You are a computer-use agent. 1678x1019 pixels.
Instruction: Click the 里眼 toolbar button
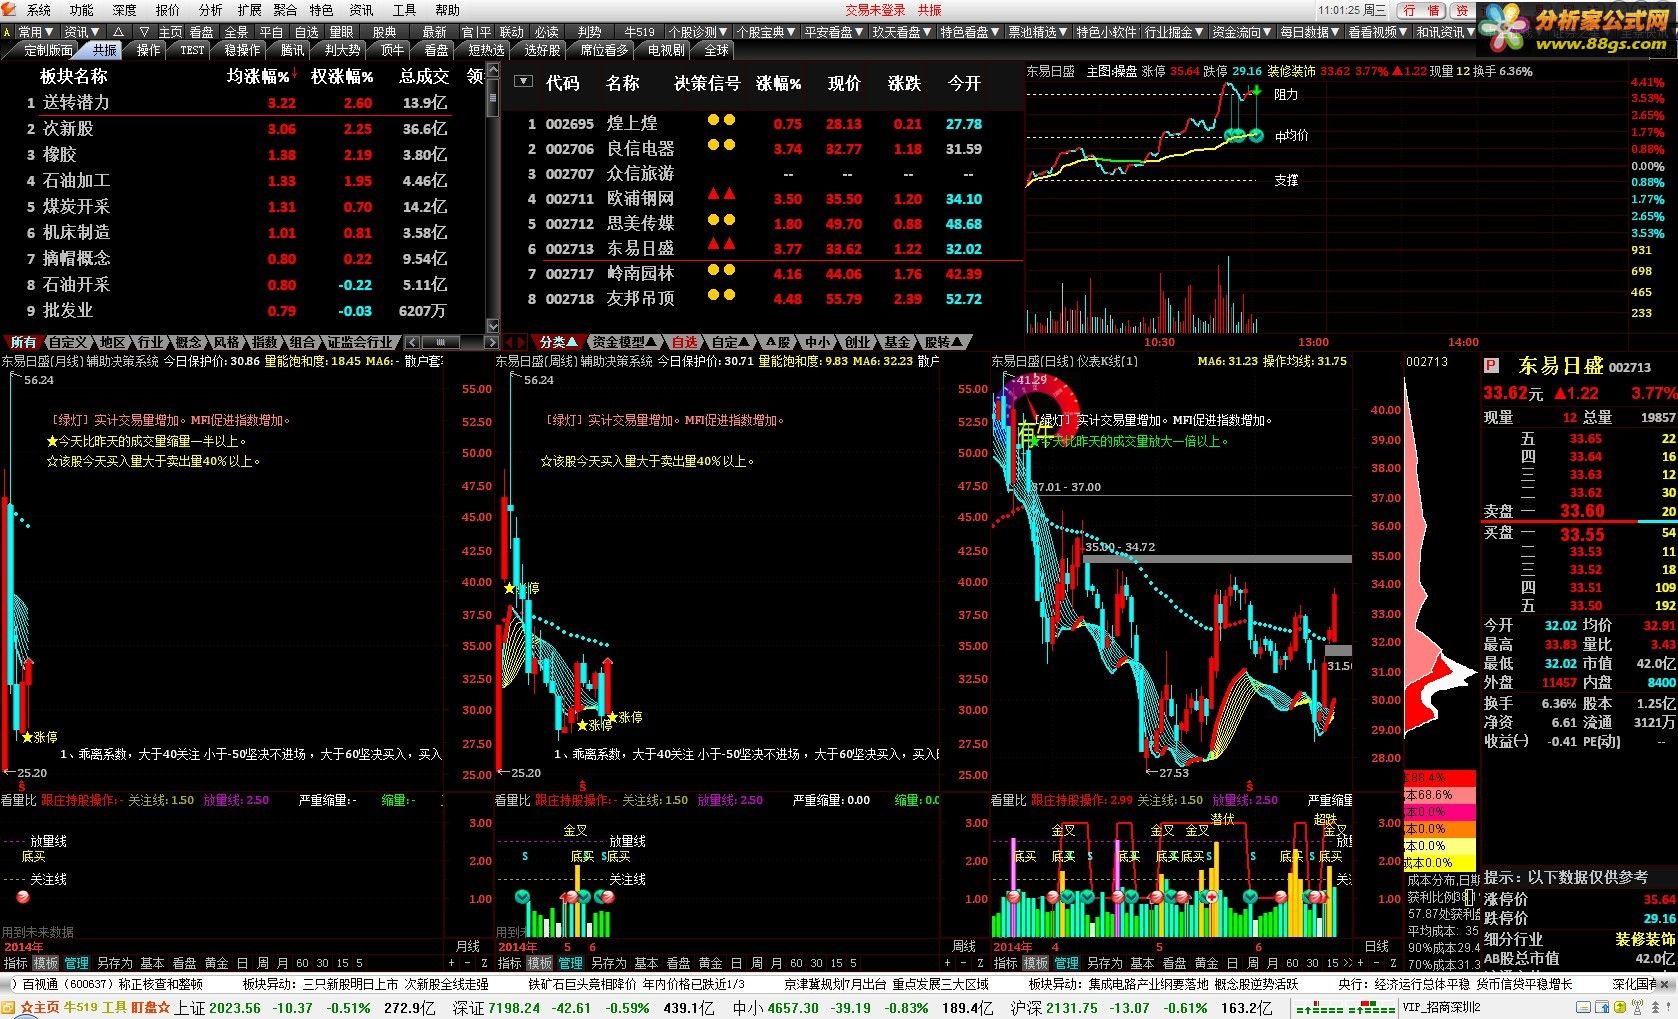click(x=341, y=32)
